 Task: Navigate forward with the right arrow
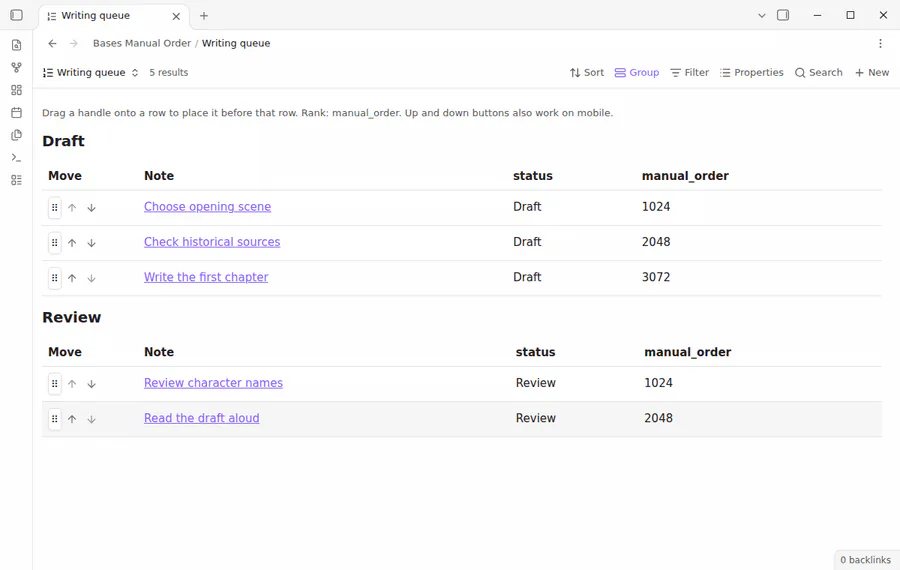pos(73,43)
